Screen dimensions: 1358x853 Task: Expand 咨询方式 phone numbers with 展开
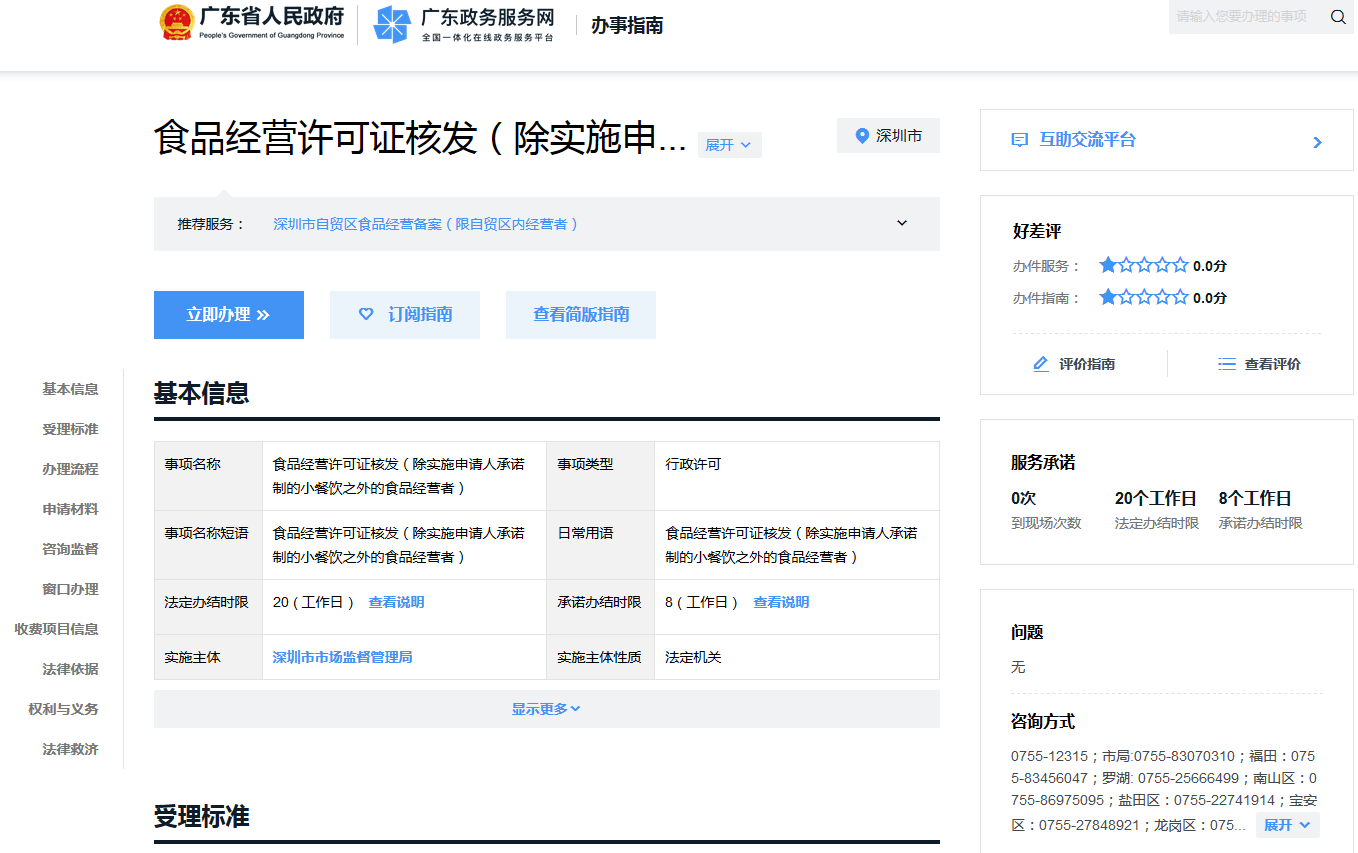click(1287, 824)
